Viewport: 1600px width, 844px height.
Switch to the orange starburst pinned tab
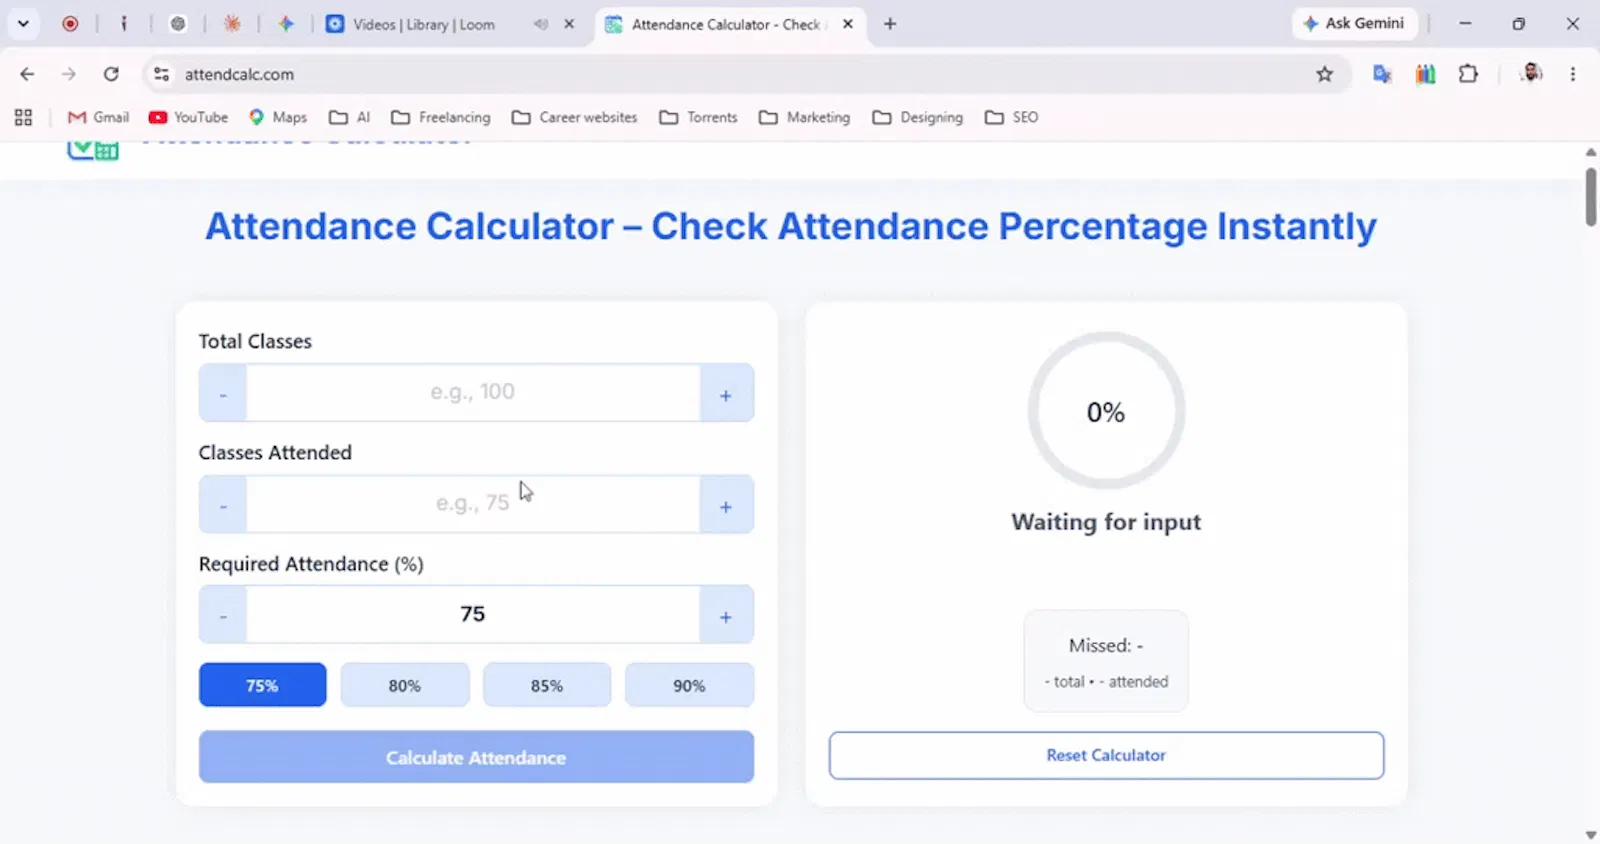tap(232, 23)
